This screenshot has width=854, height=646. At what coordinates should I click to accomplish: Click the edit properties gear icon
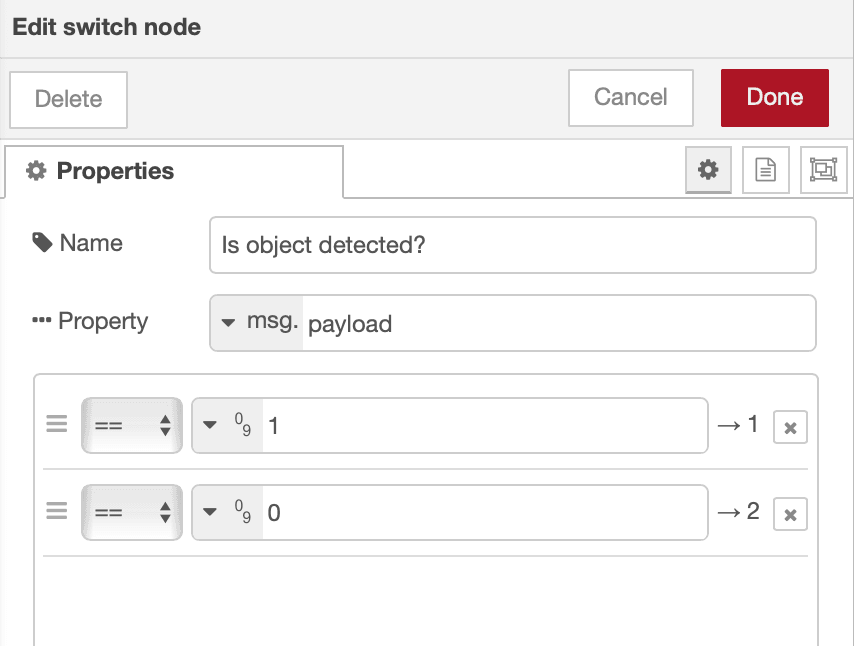pos(708,170)
